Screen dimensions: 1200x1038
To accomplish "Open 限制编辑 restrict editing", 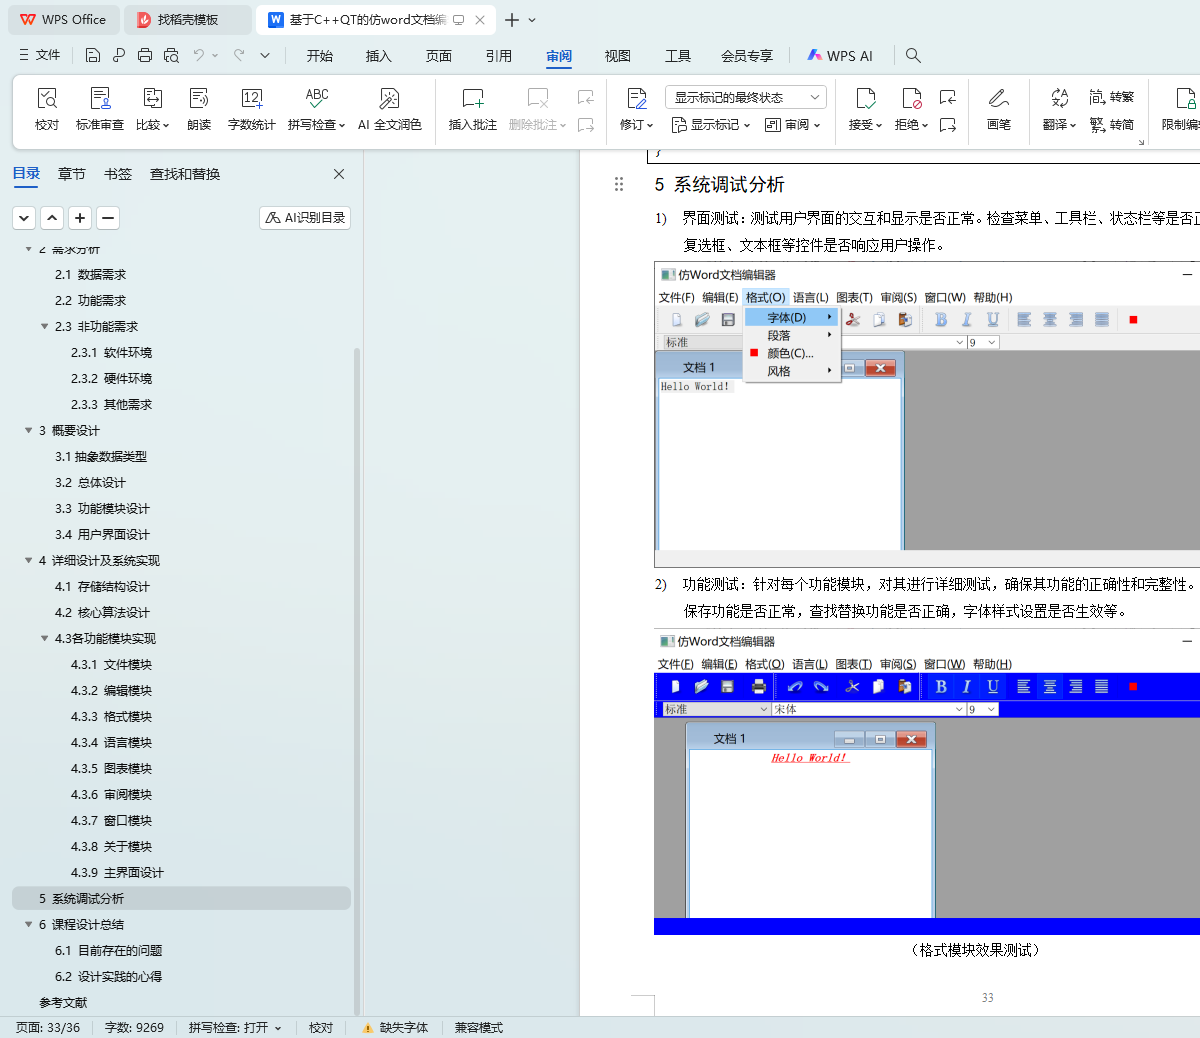I will tap(1181, 109).
